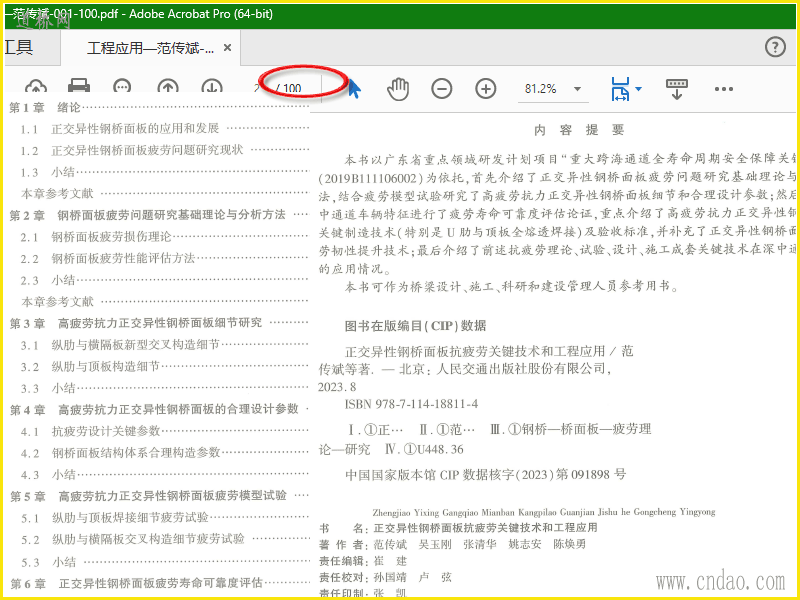This screenshot has width=800, height=600.
Task: Click entry 4.2 钢桥面板结构体系合理构造参数
Action: 164,453
